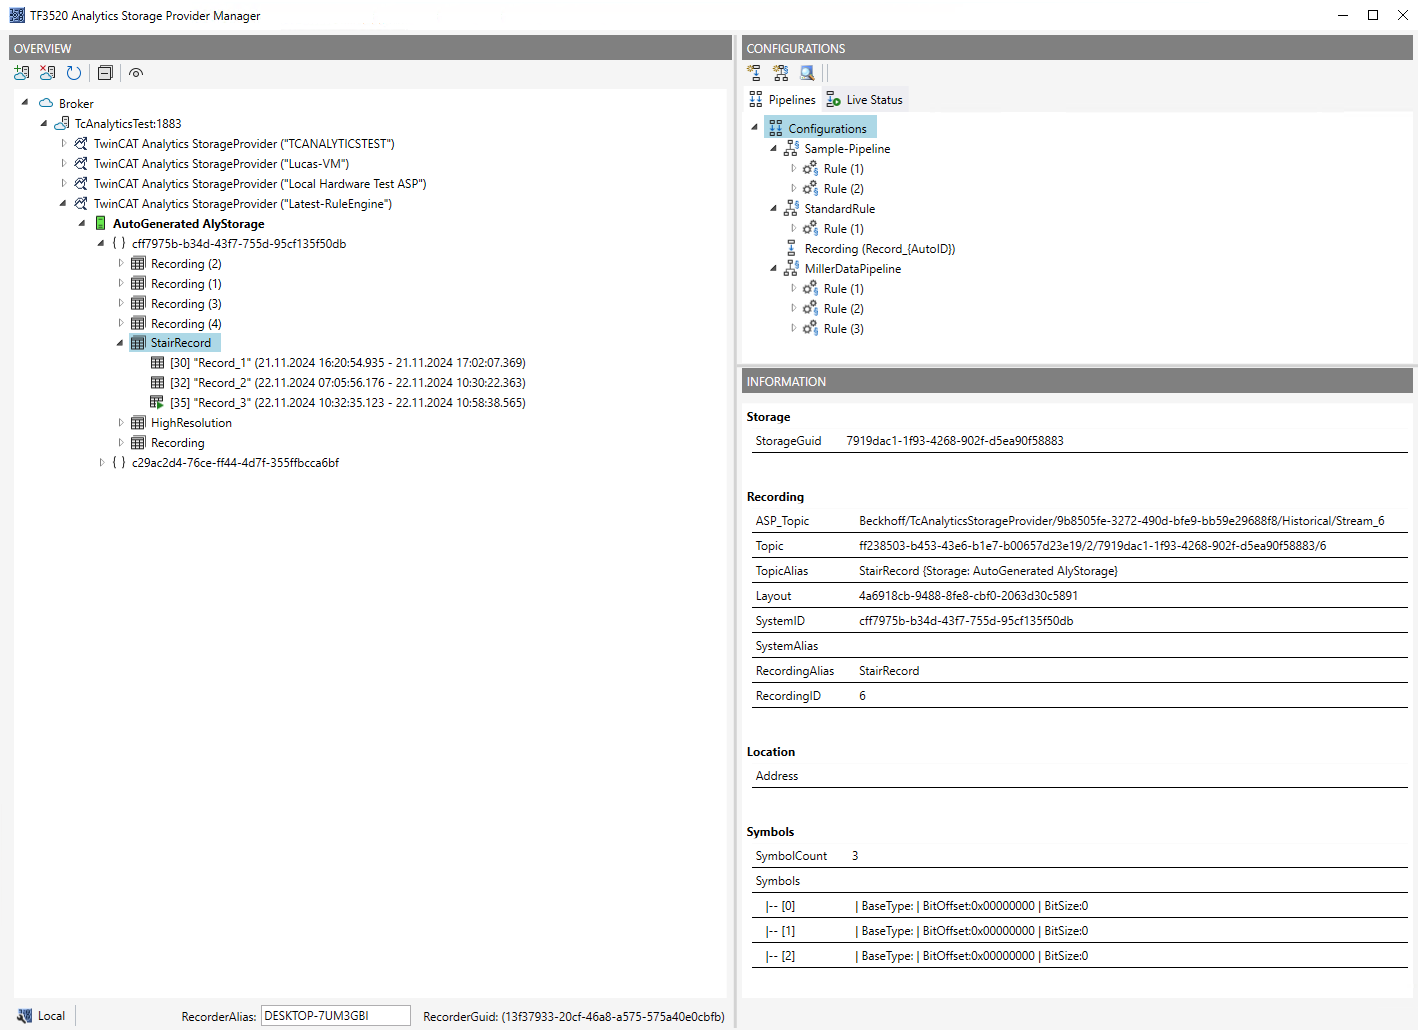The image size is (1418, 1030).
Task: Expand the c29ac2d4 system node
Action: click(102, 463)
